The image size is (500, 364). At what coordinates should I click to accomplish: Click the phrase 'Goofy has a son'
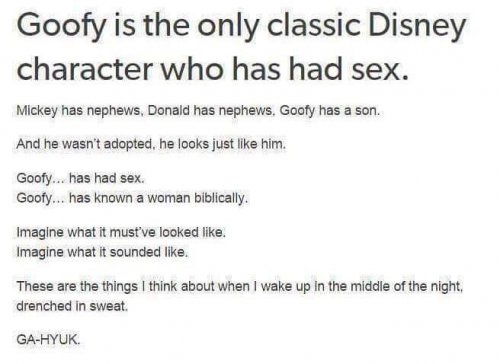pyautogui.click(x=330, y=111)
